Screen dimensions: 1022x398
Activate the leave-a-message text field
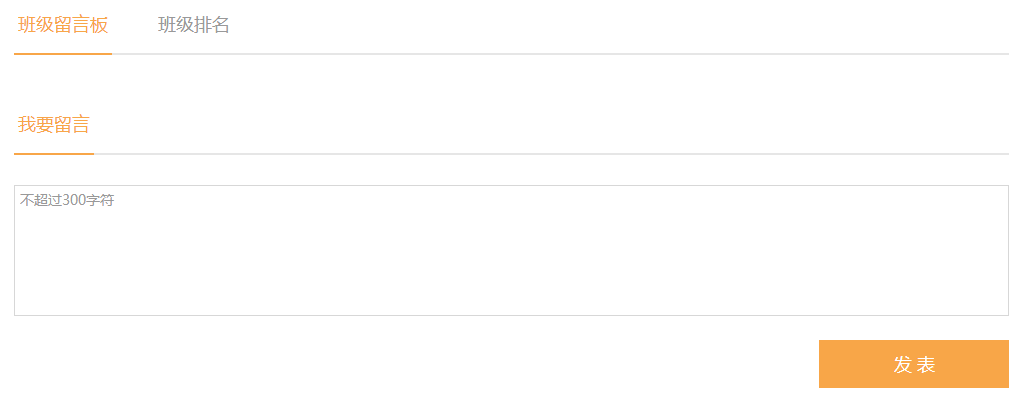point(512,251)
